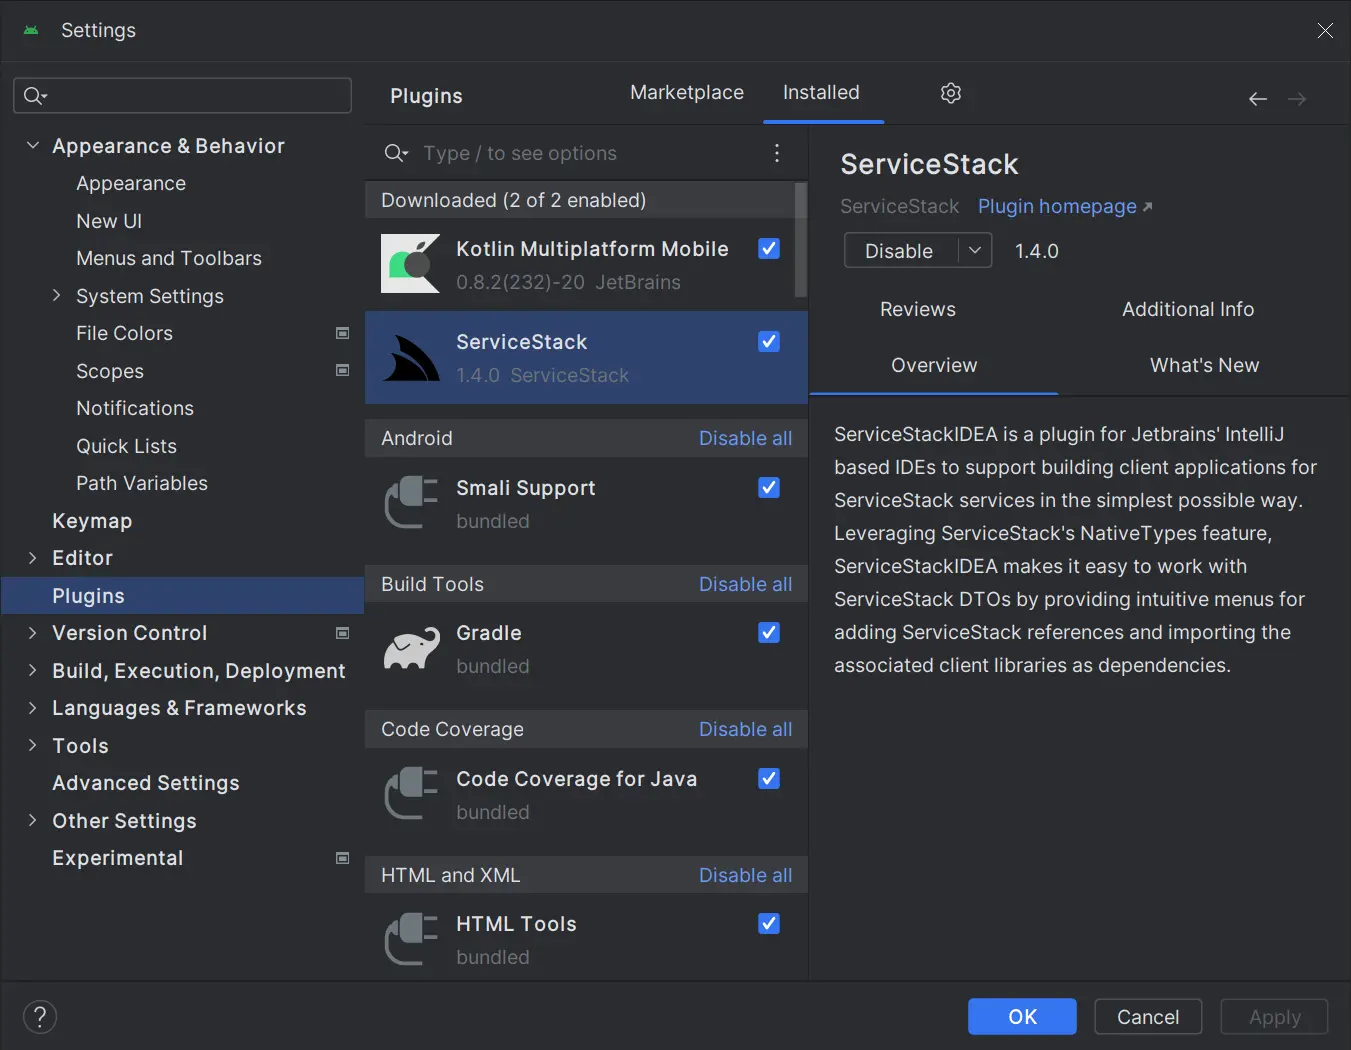Click the project-level icon beside Experimental
This screenshot has width=1351, height=1050.
(x=343, y=858)
